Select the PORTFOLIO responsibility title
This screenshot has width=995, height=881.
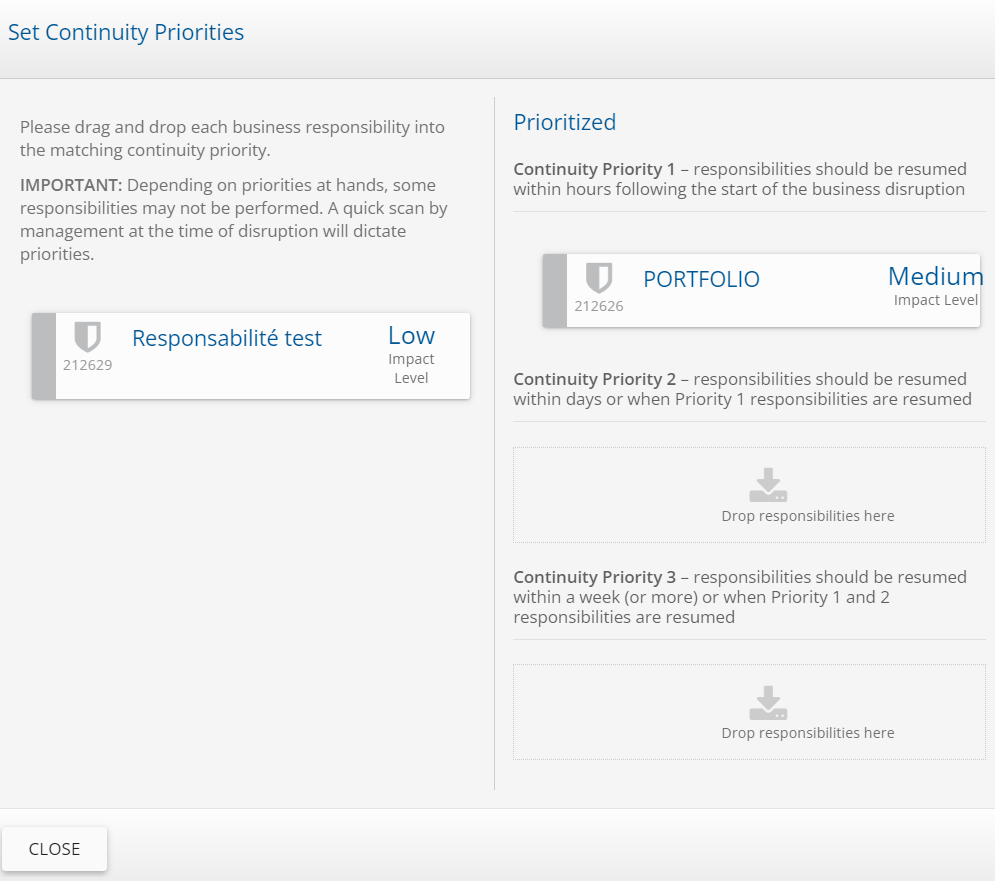point(701,280)
